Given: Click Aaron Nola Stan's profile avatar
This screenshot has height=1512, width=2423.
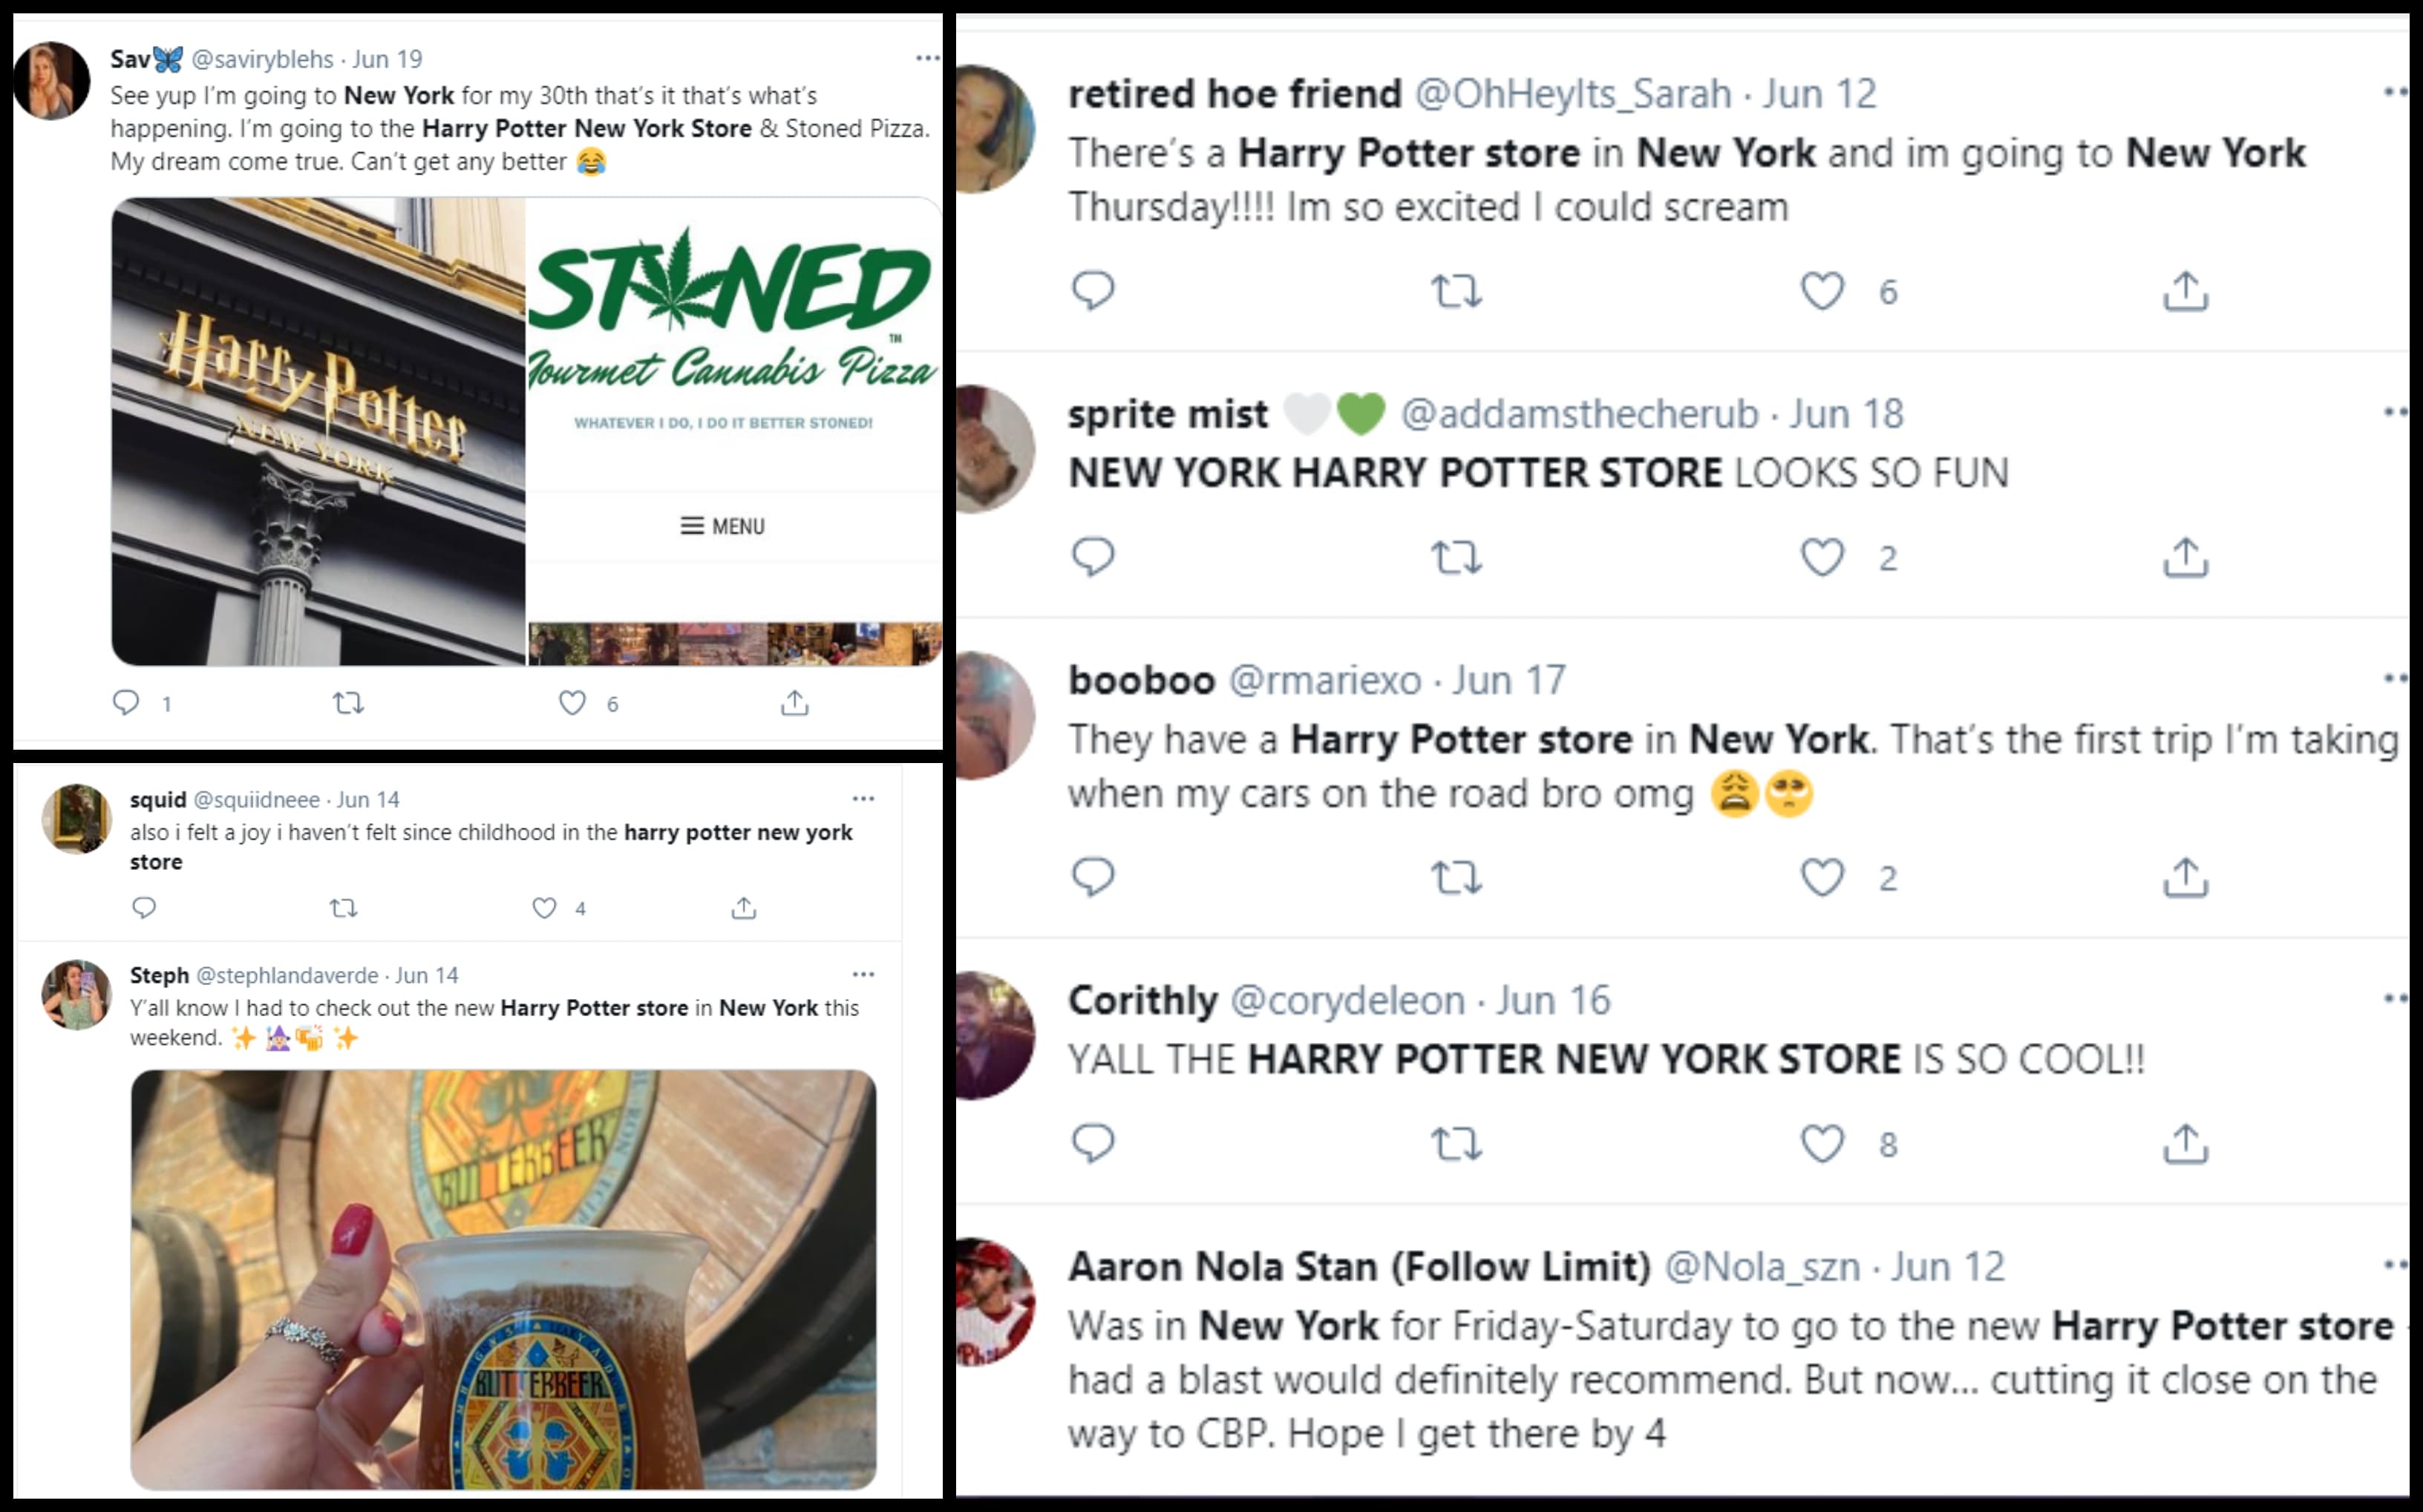Looking at the screenshot, I should 994,1301.
